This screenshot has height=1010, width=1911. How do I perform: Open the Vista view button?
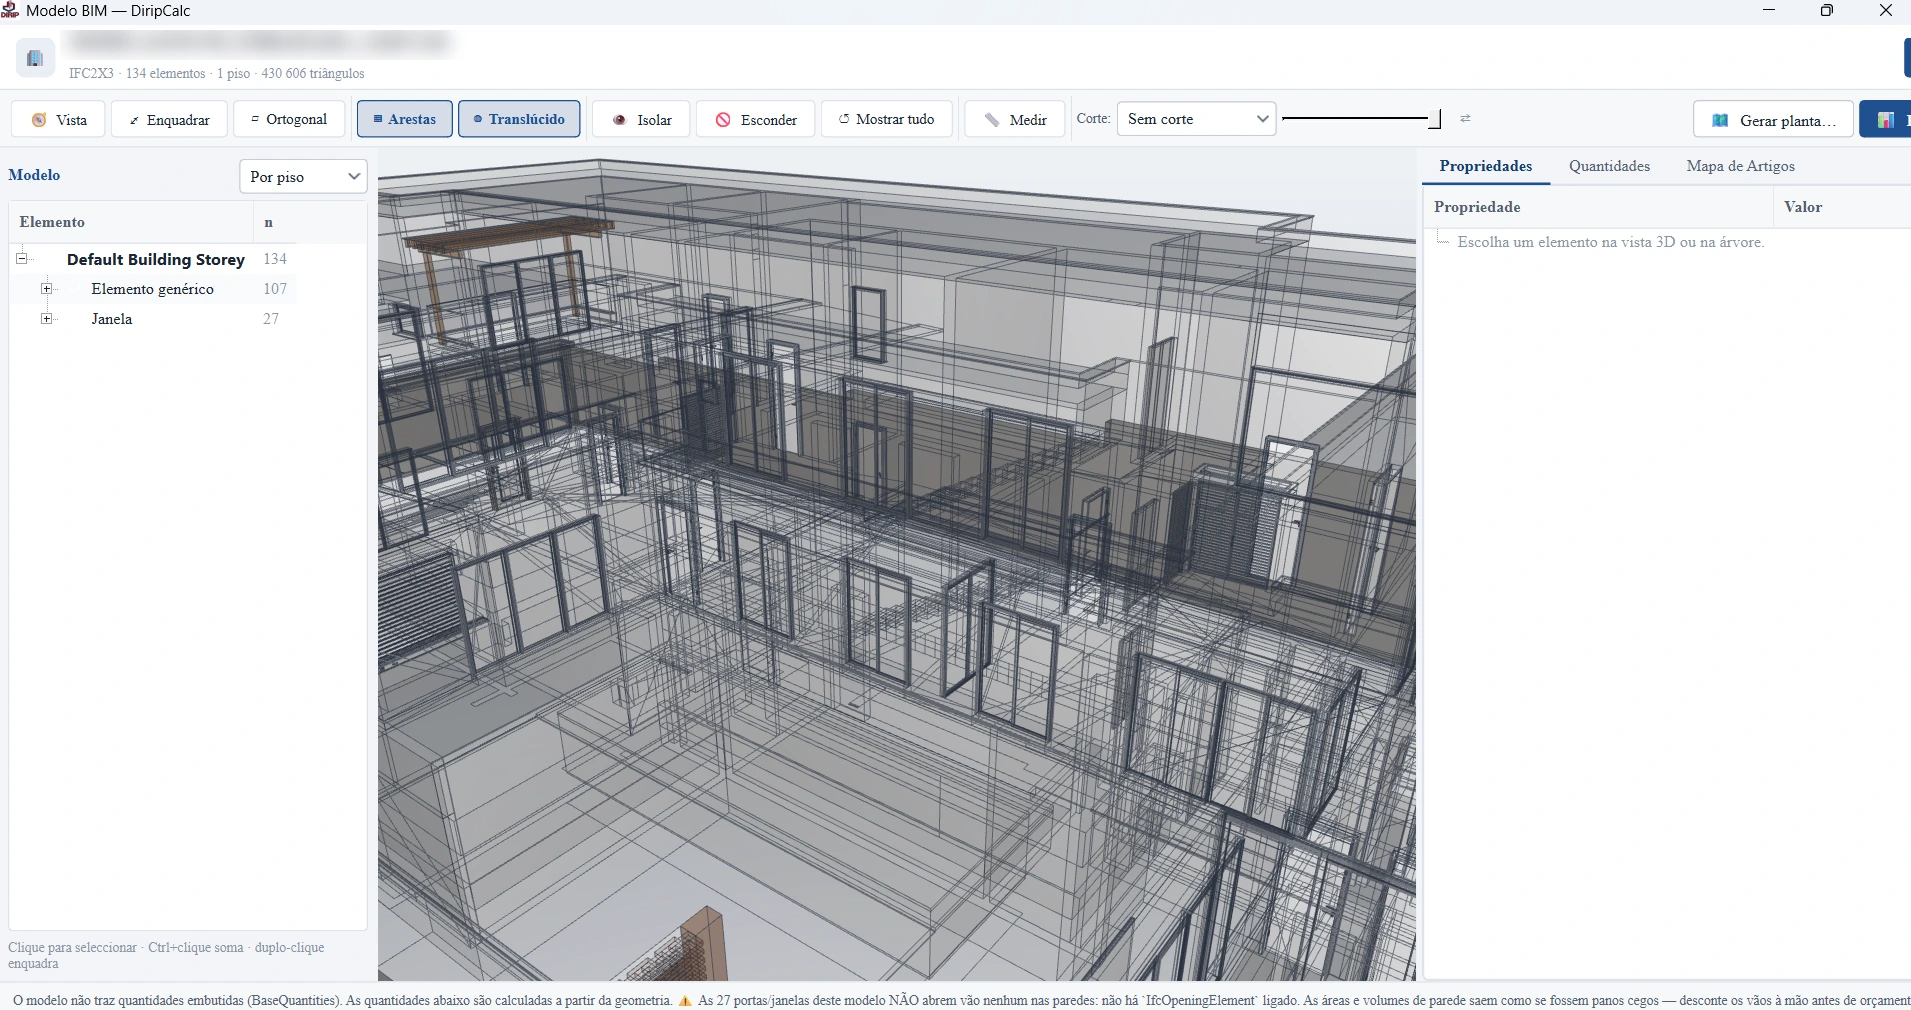58,119
